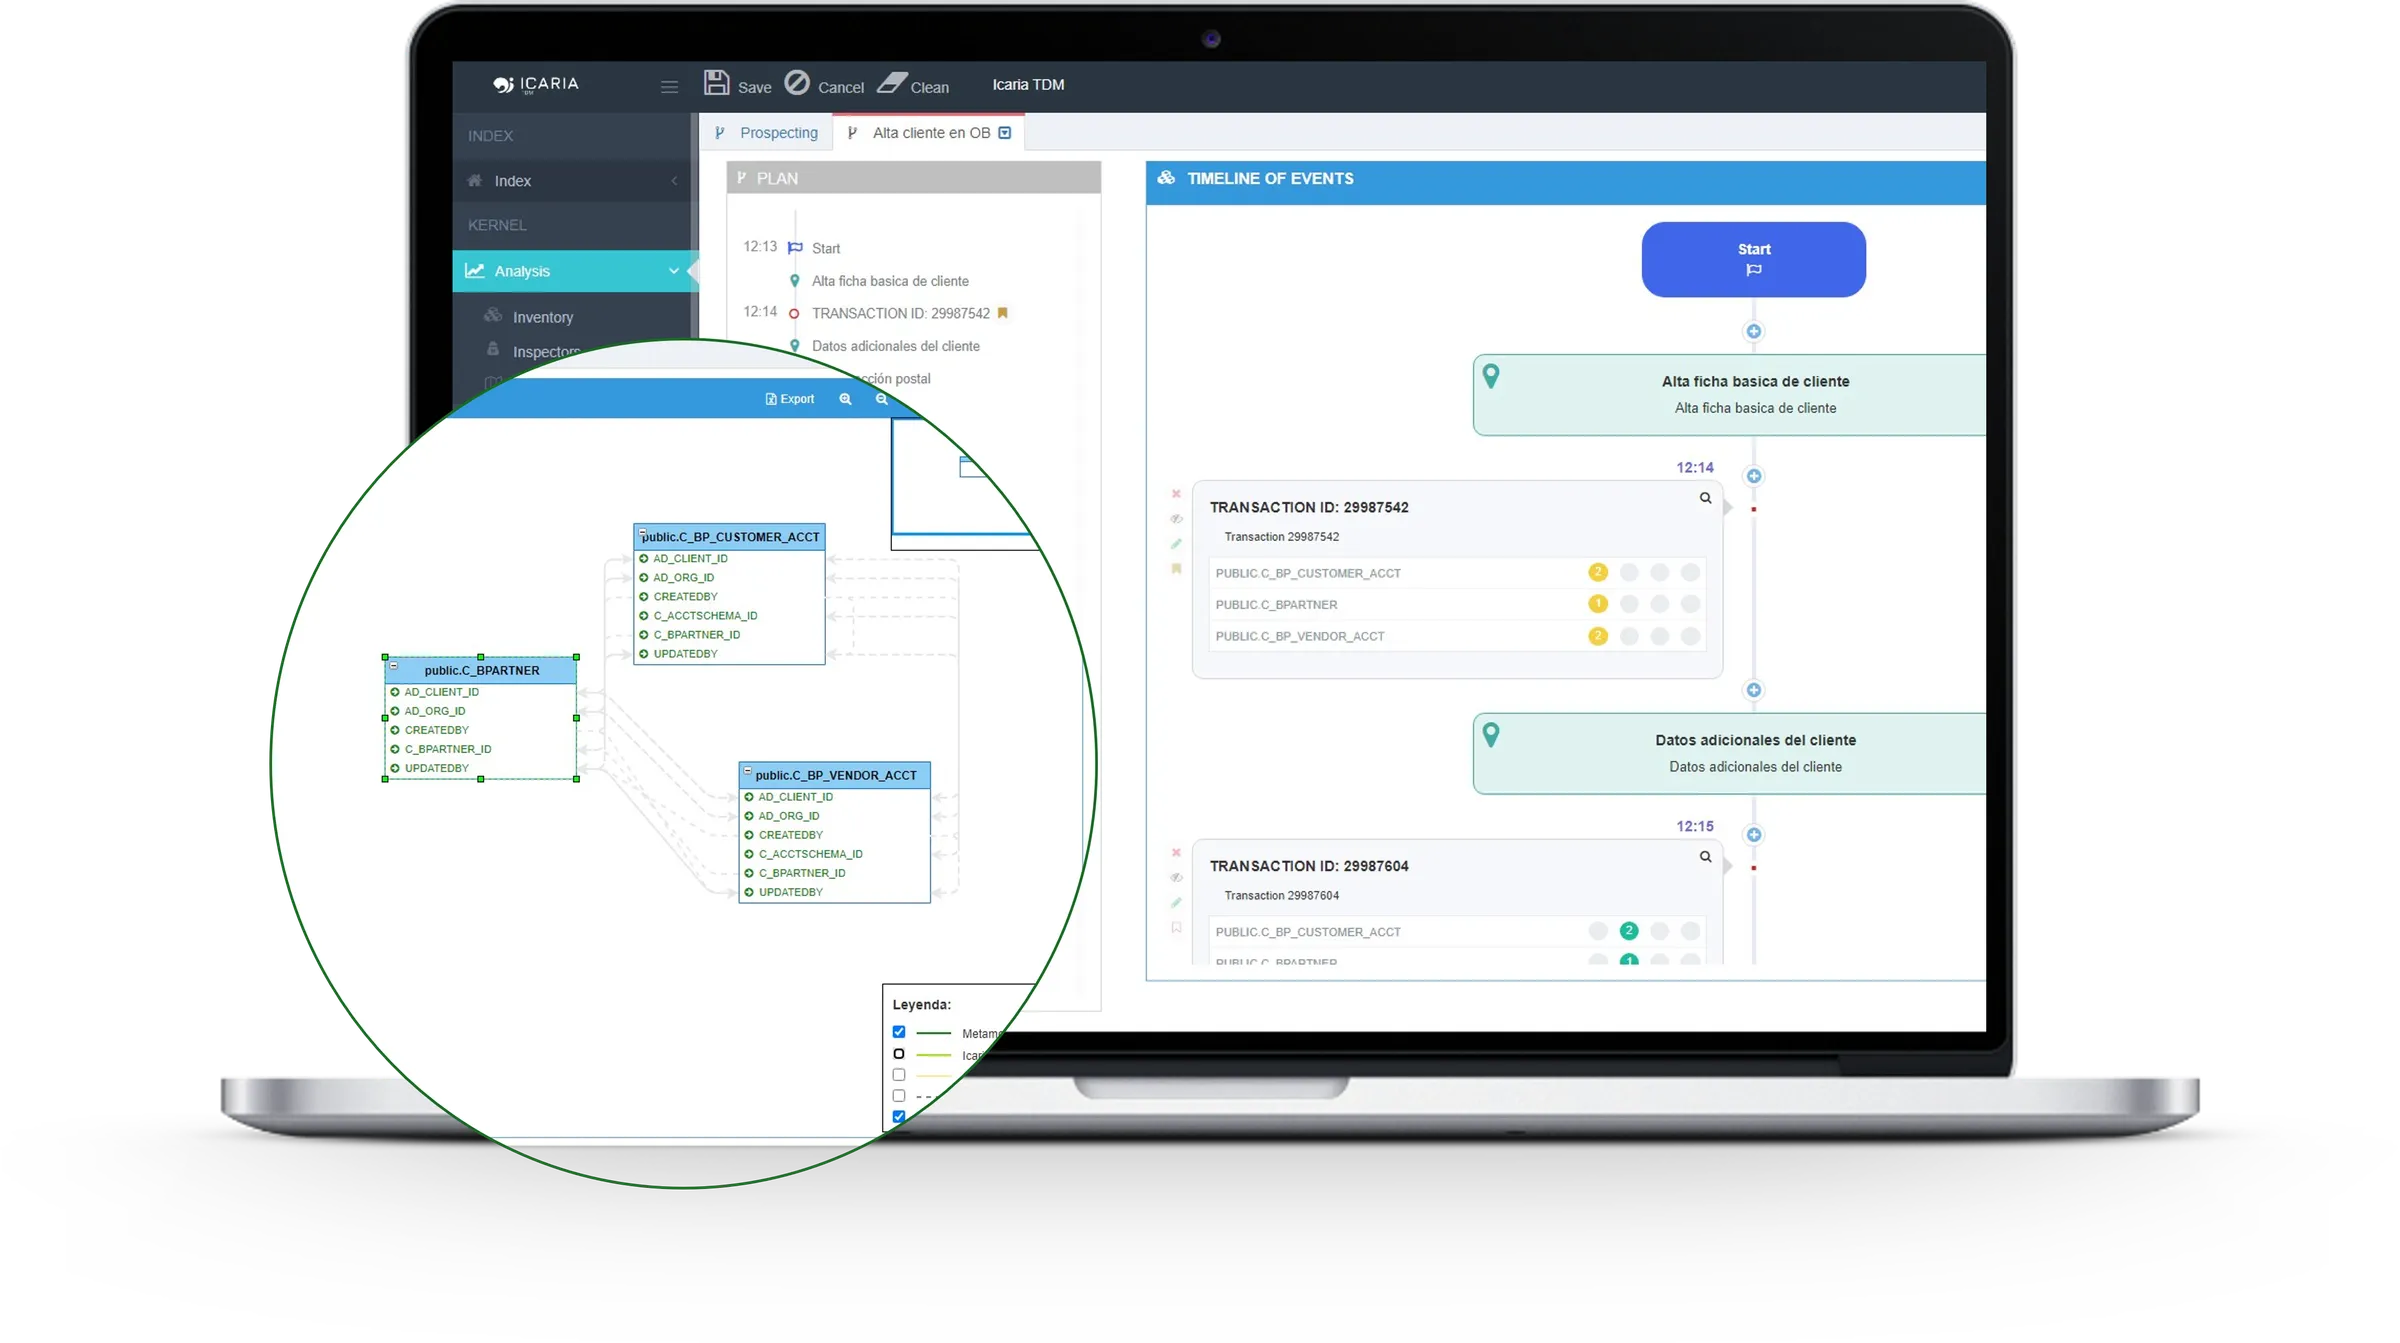Open magnifier on transaction 29987542 card
Viewport: 2400px width, 1343px height.
pyautogui.click(x=1705, y=498)
